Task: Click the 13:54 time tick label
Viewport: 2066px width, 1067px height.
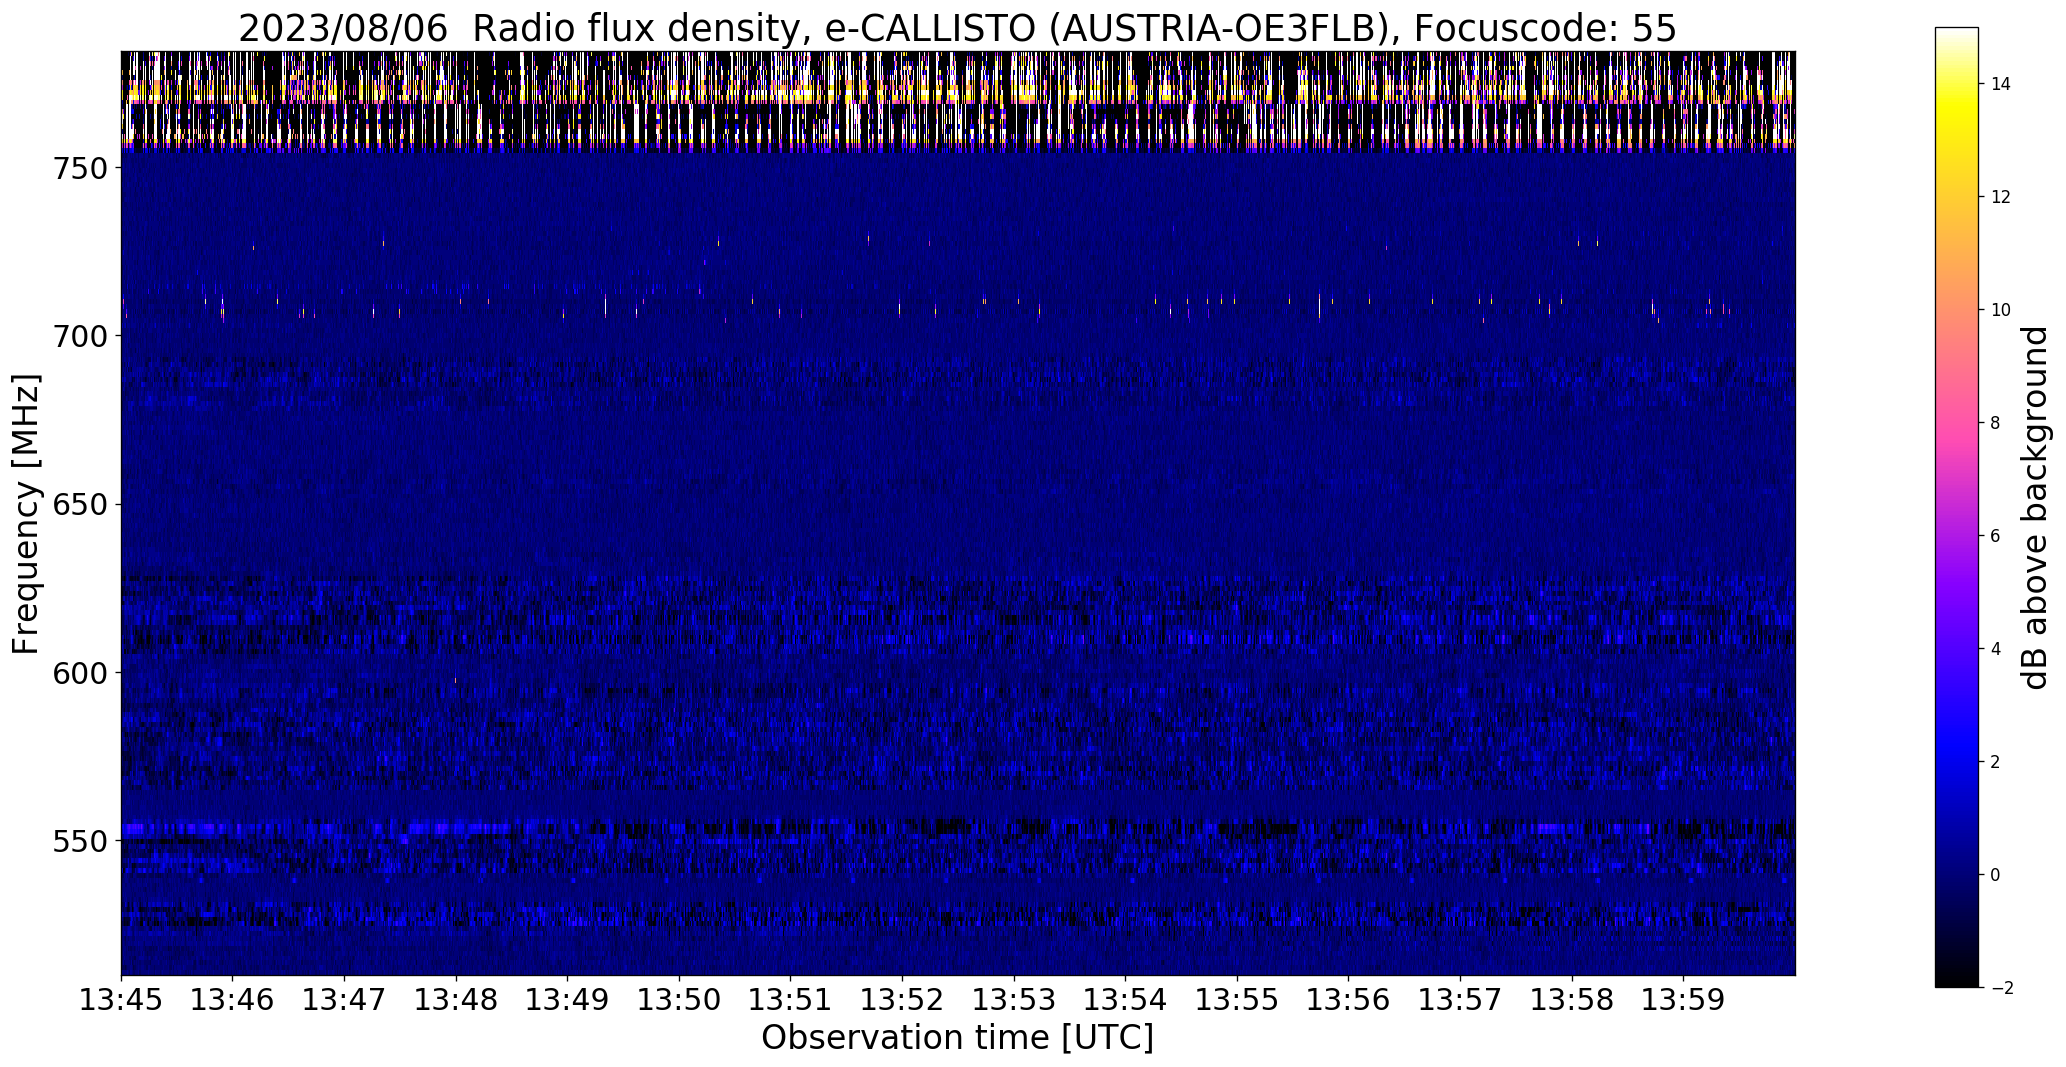Action: (1126, 1000)
